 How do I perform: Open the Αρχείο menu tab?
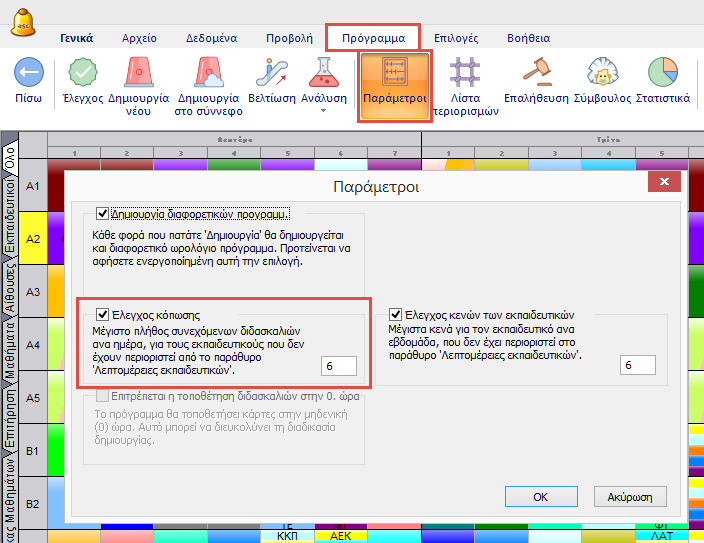(x=139, y=38)
